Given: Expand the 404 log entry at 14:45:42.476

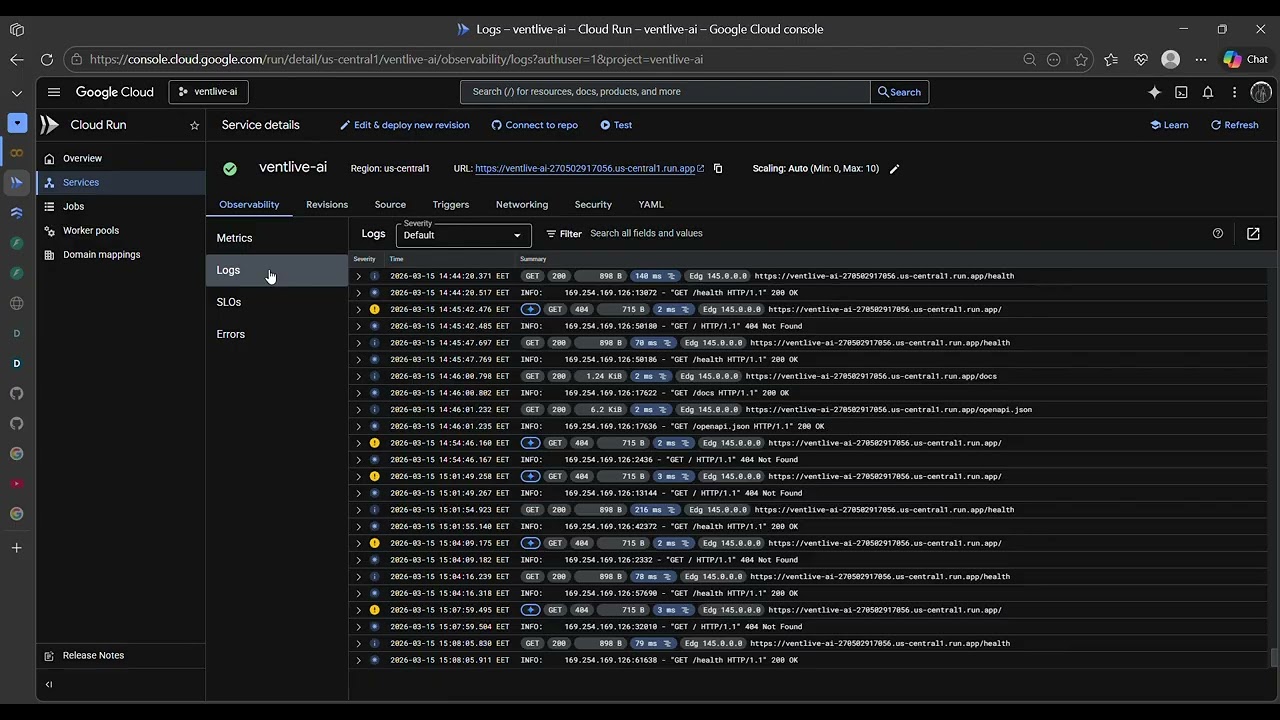Looking at the screenshot, I should pos(359,310).
